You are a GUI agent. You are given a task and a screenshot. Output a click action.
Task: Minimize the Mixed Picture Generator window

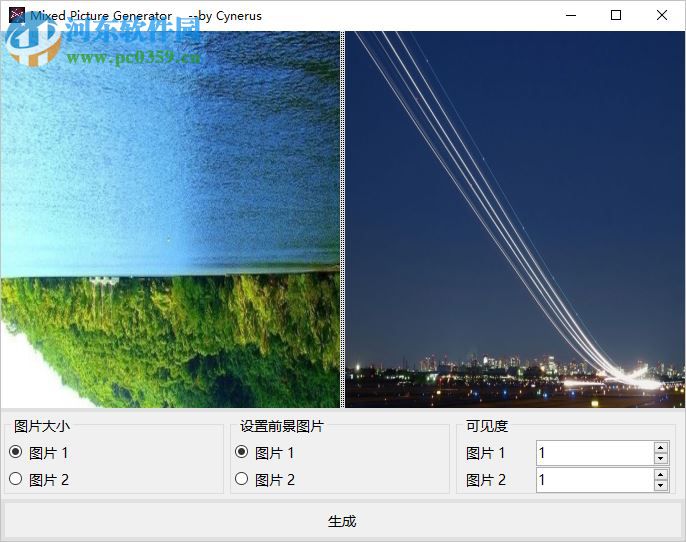pyautogui.click(x=570, y=15)
